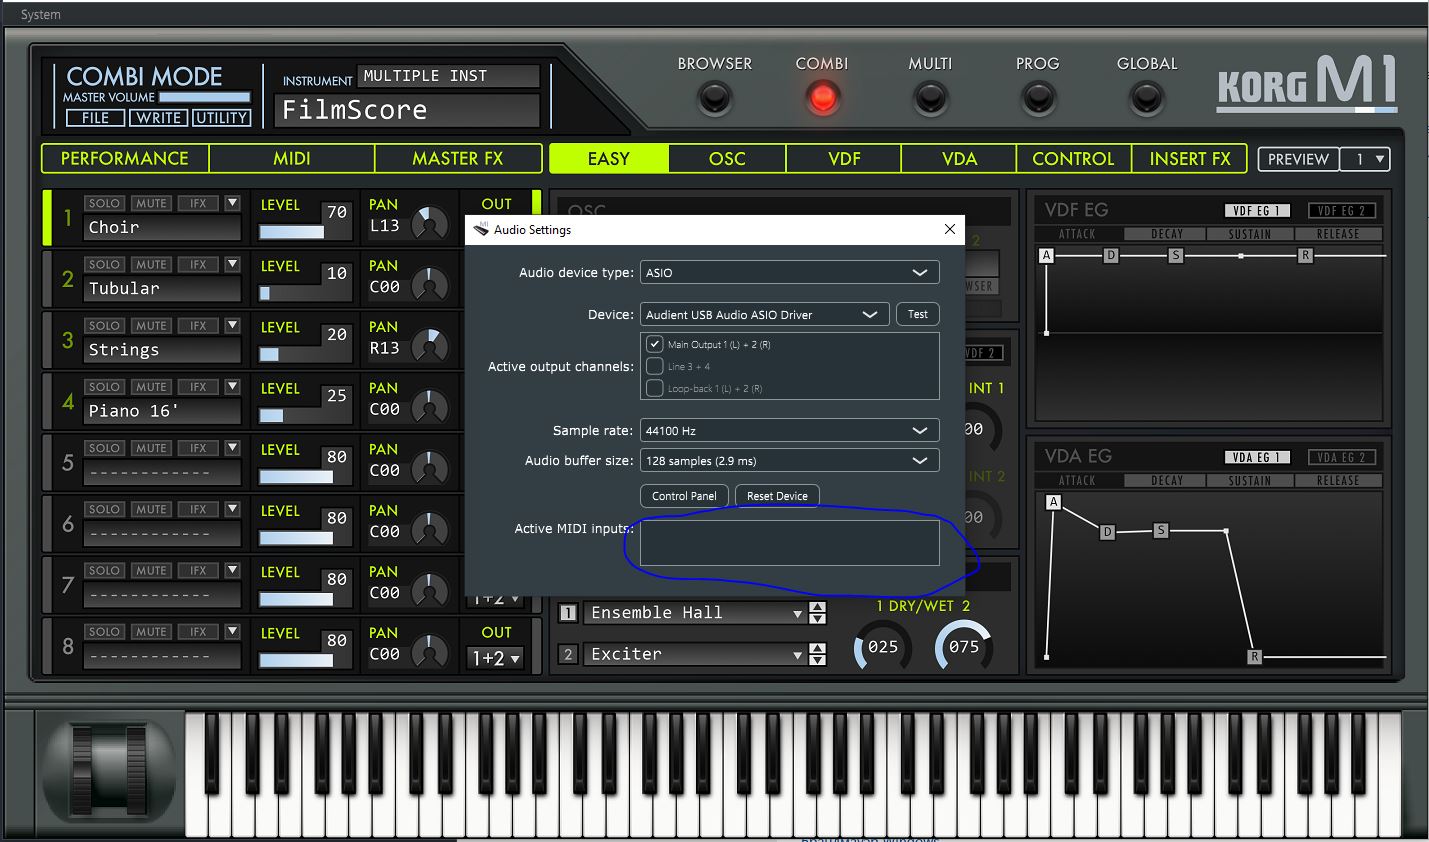Toggle effect slot 2 on/off button
Viewport: 1429px width, 842px height.
568,654
